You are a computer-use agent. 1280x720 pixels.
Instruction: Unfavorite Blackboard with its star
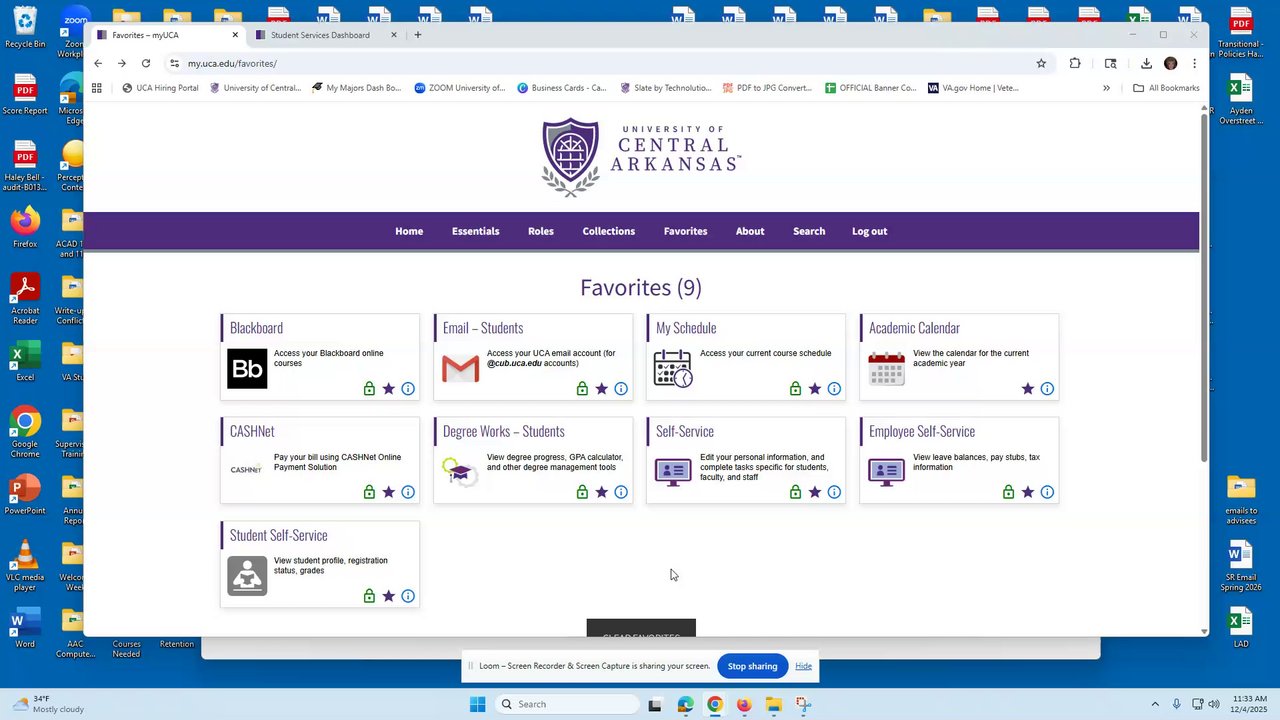pyautogui.click(x=388, y=389)
